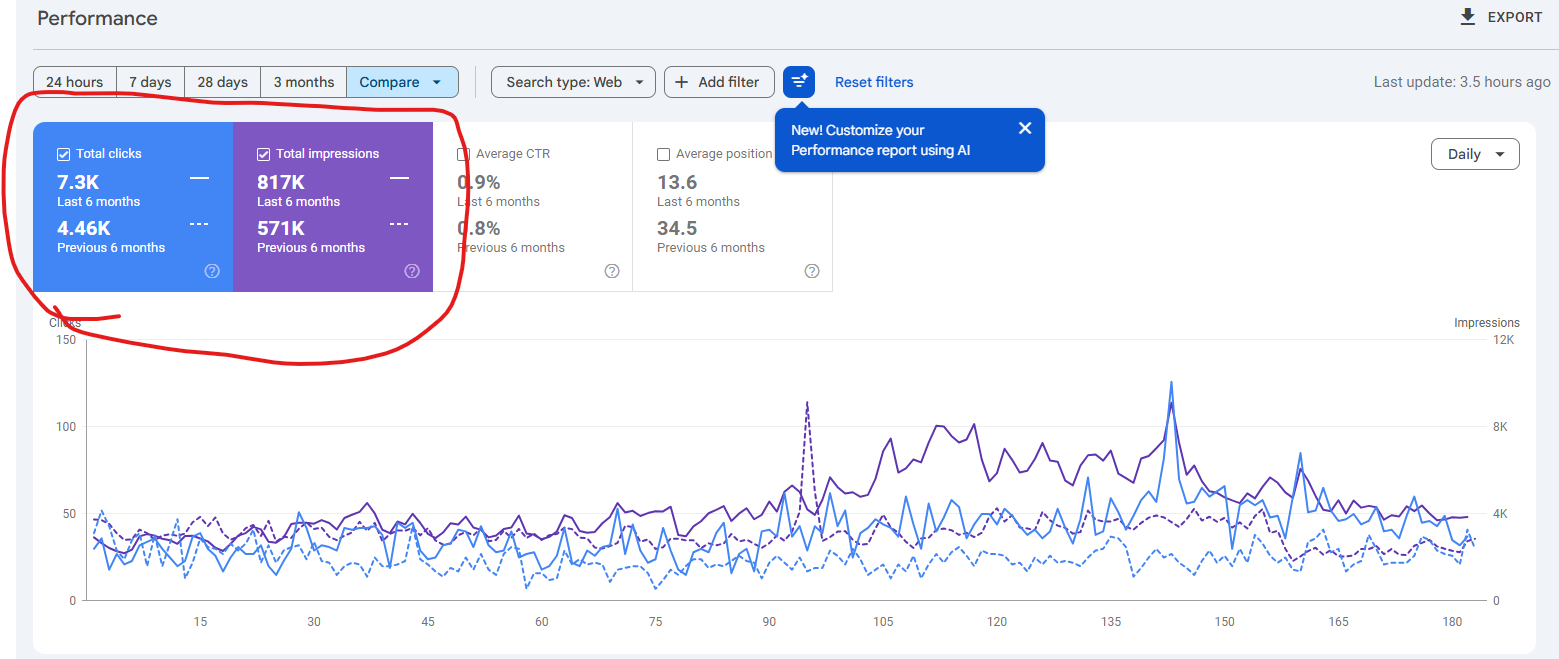This screenshot has width=1559, height=659.
Task: Click the Reset filters link
Action: click(874, 82)
